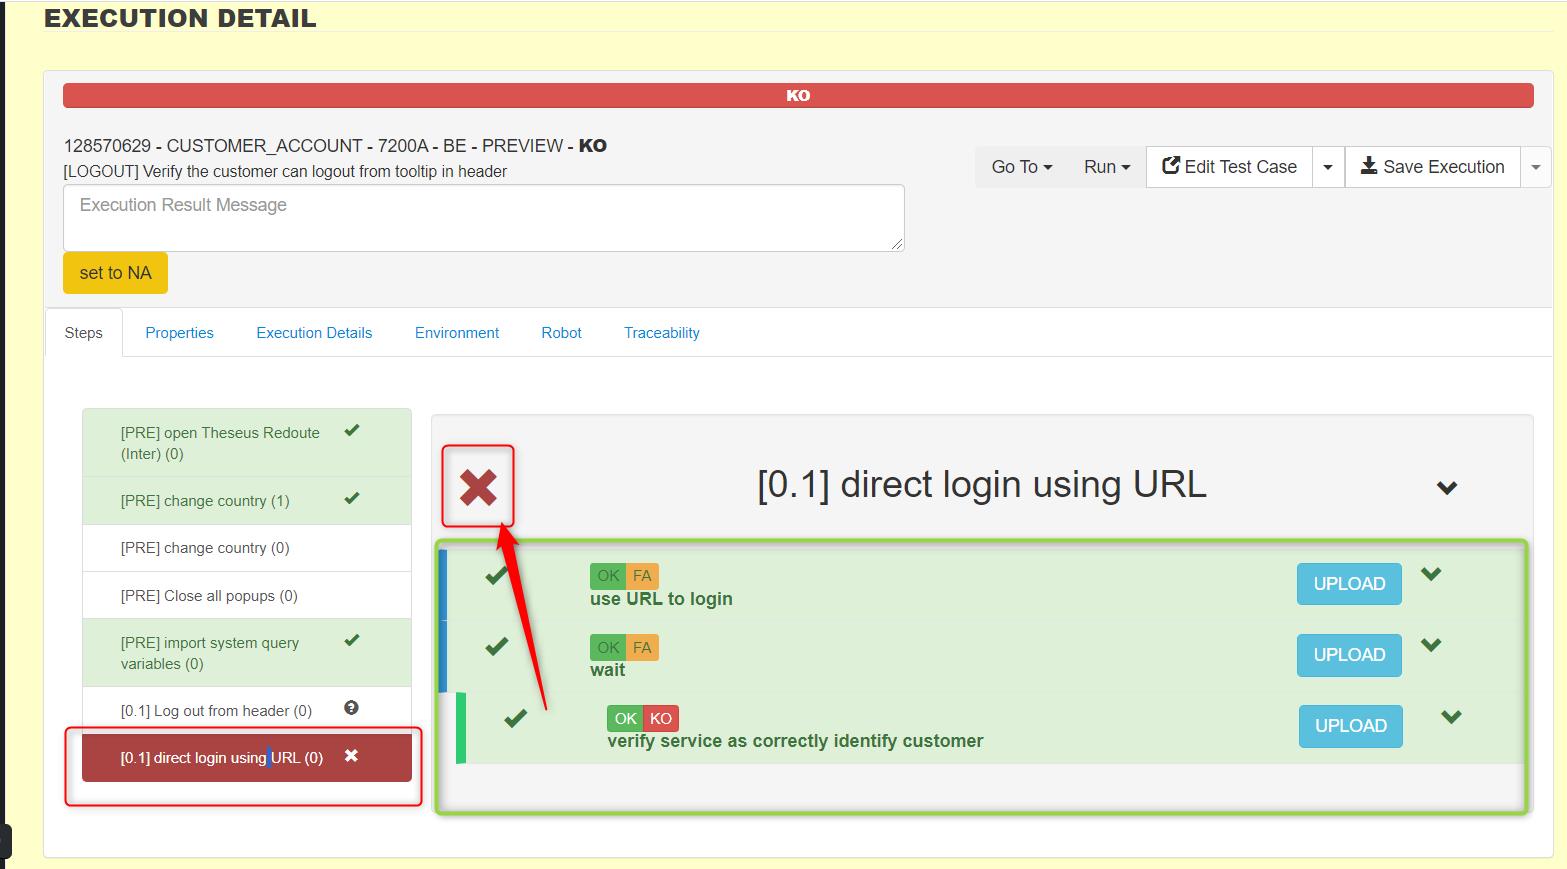Expand details chevron for 'use URL to login'

pyautogui.click(x=1431, y=574)
